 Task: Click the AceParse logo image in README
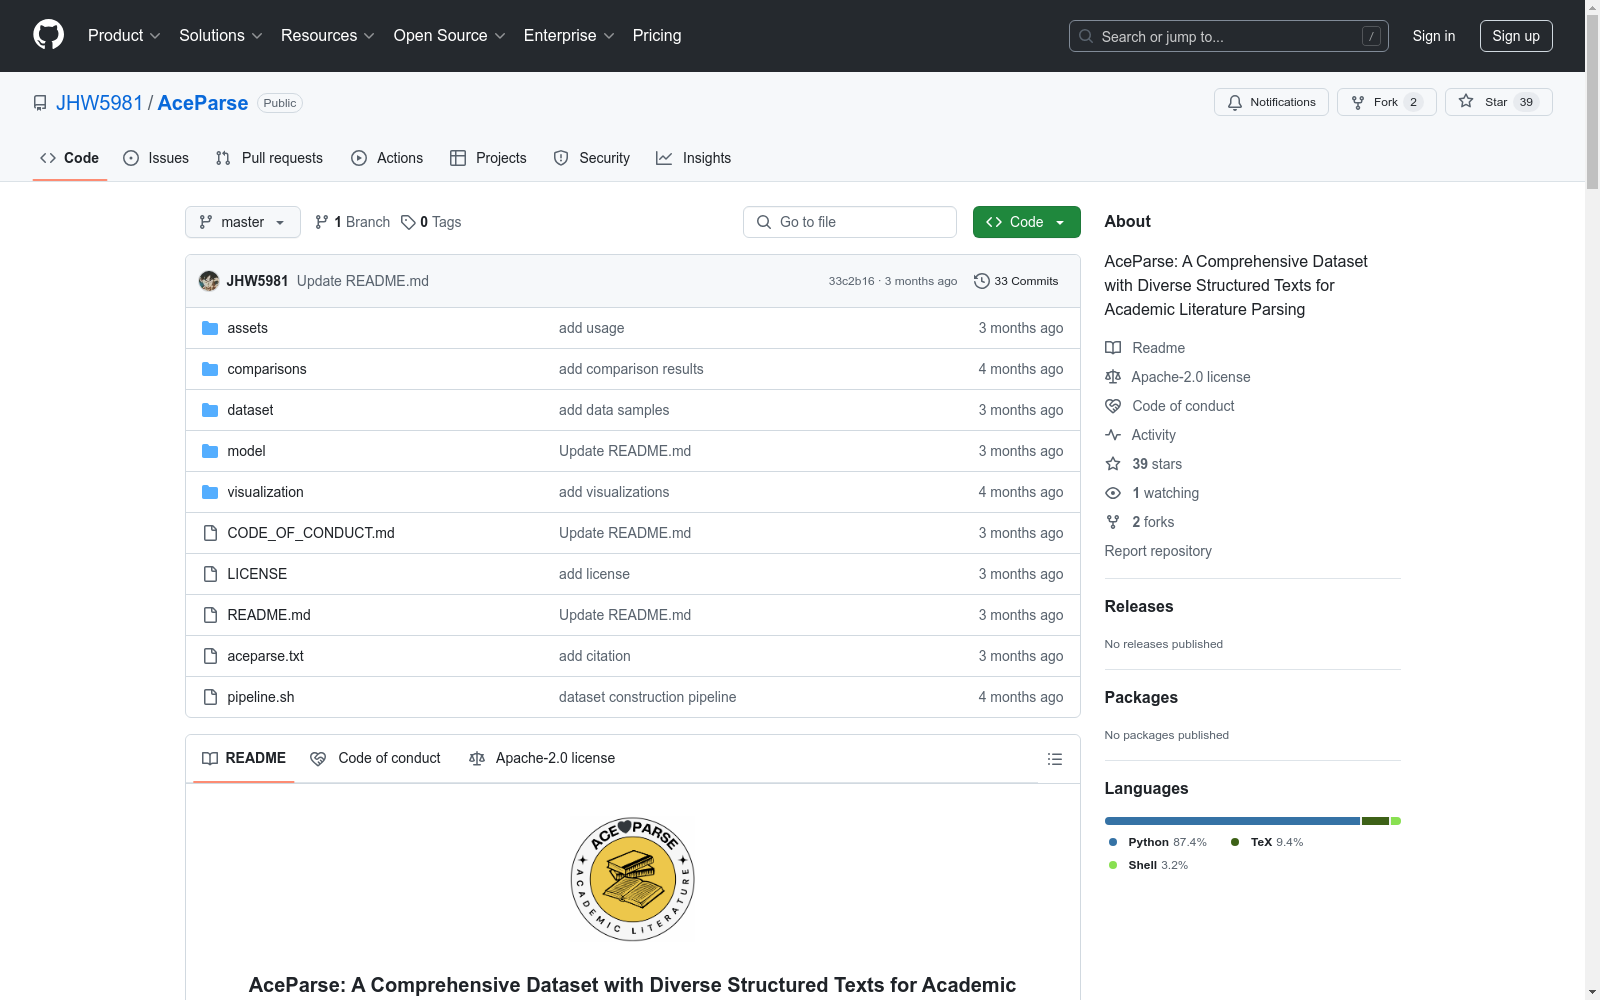633,879
